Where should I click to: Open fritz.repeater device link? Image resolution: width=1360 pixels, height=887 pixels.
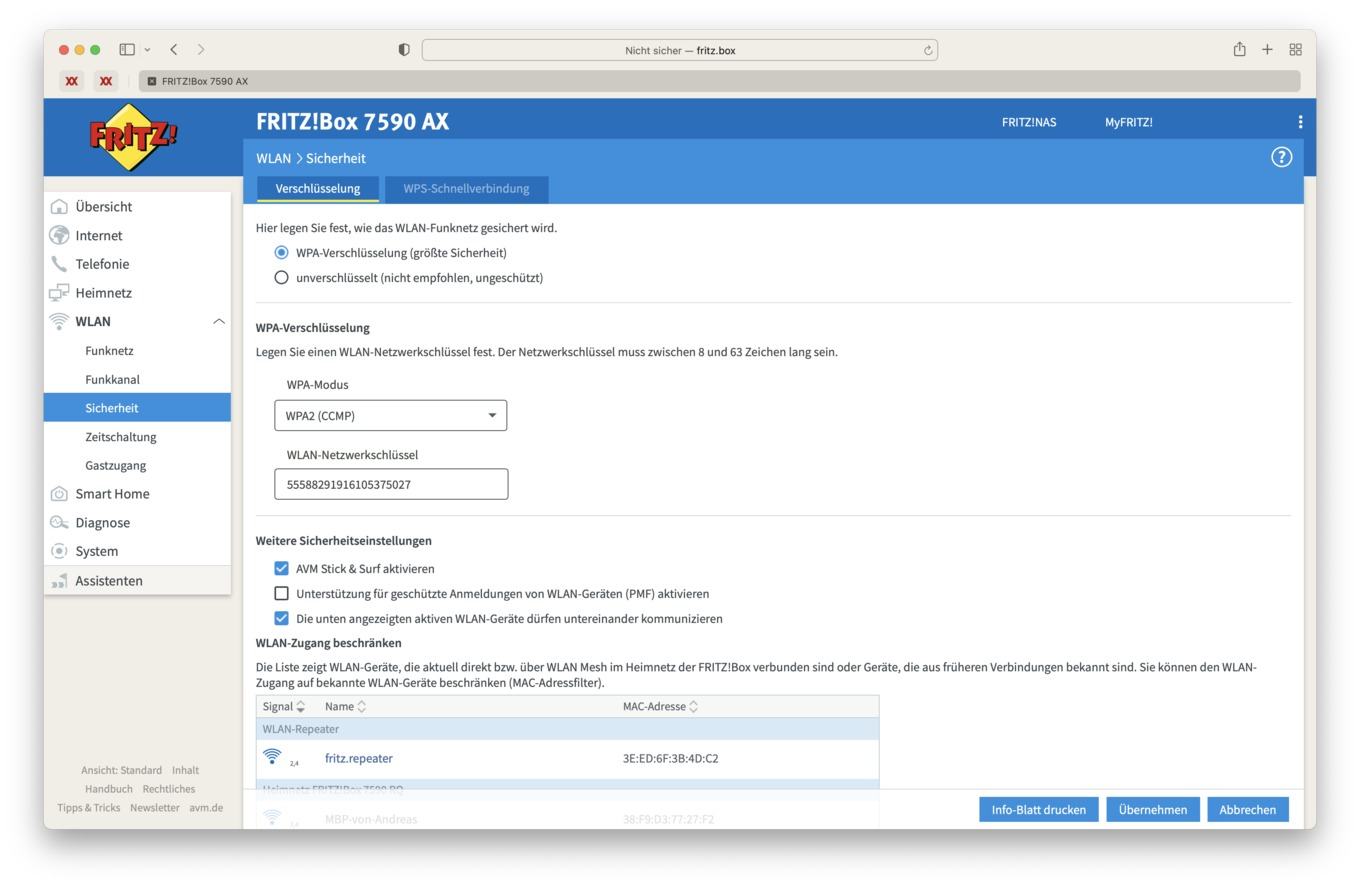pos(359,758)
